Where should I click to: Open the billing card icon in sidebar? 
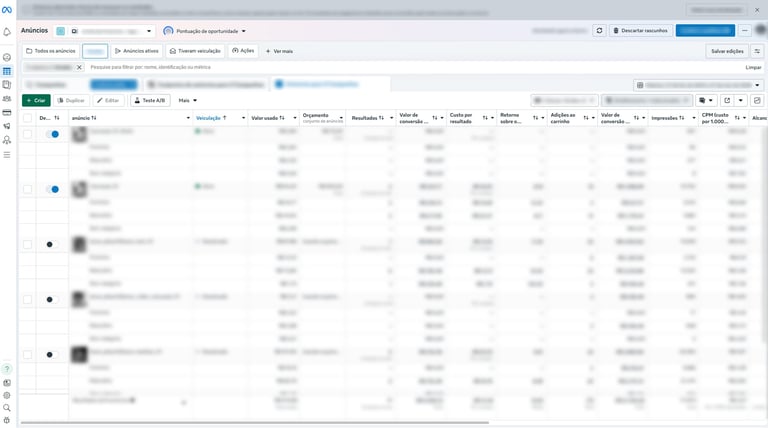coord(7,112)
